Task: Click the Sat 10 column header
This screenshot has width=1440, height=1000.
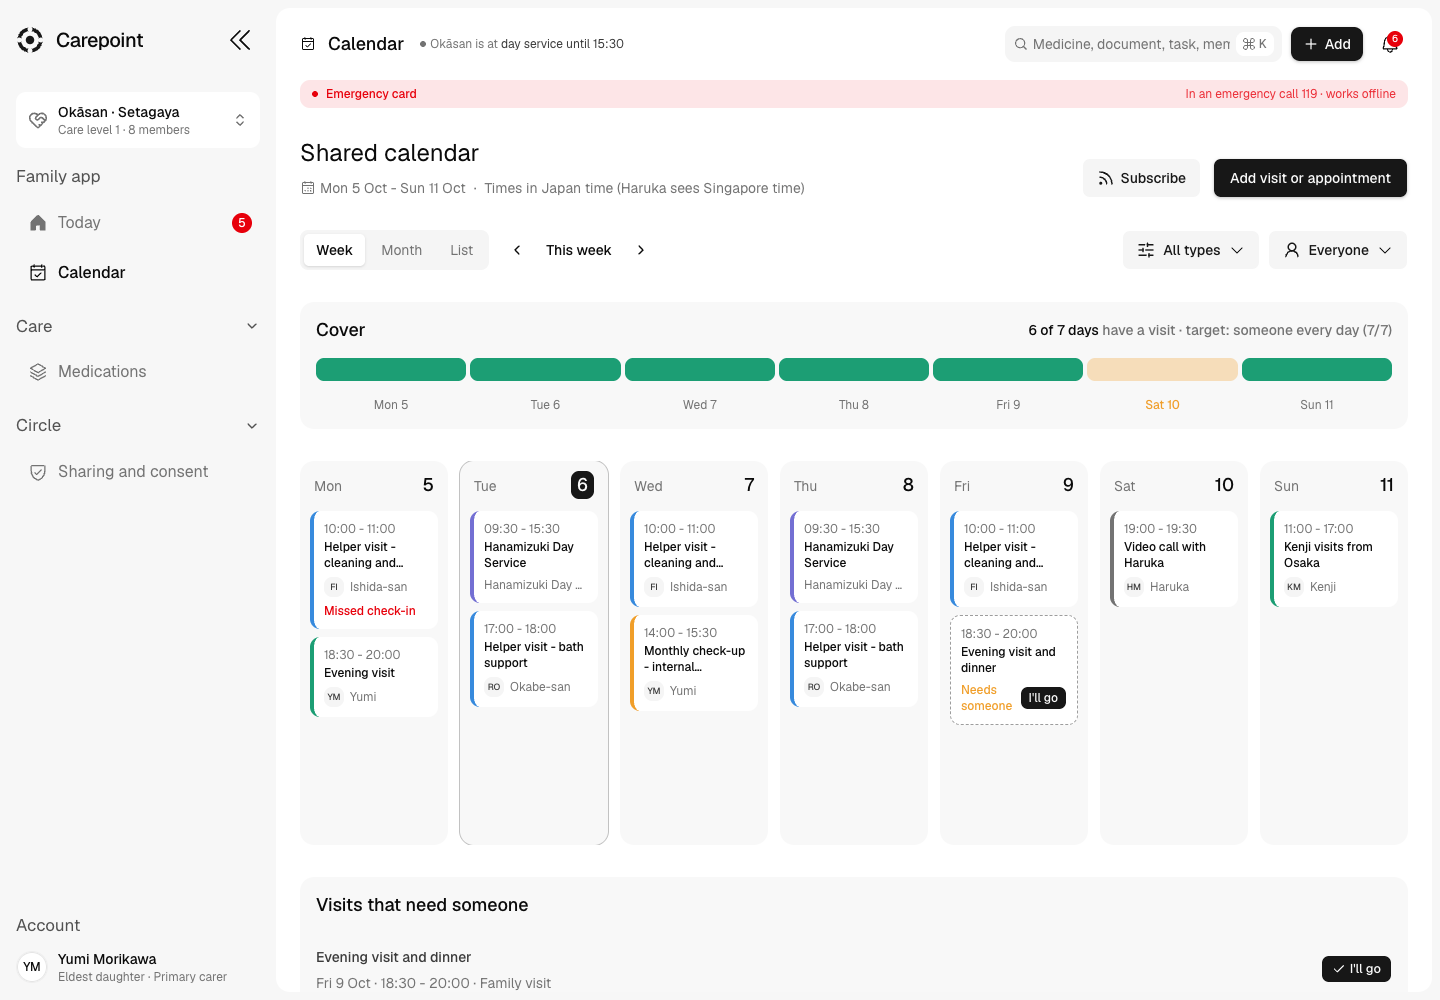Action: (x=1174, y=485)
